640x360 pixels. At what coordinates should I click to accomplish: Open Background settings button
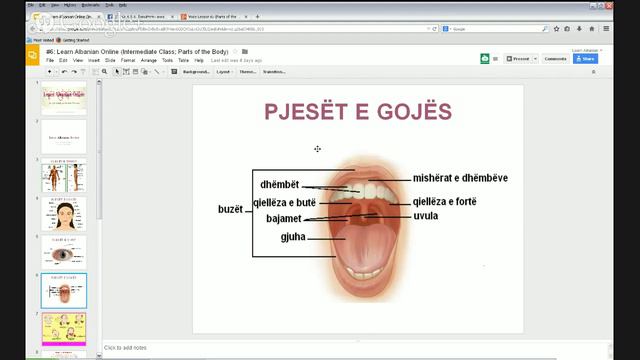click(196, 72)
